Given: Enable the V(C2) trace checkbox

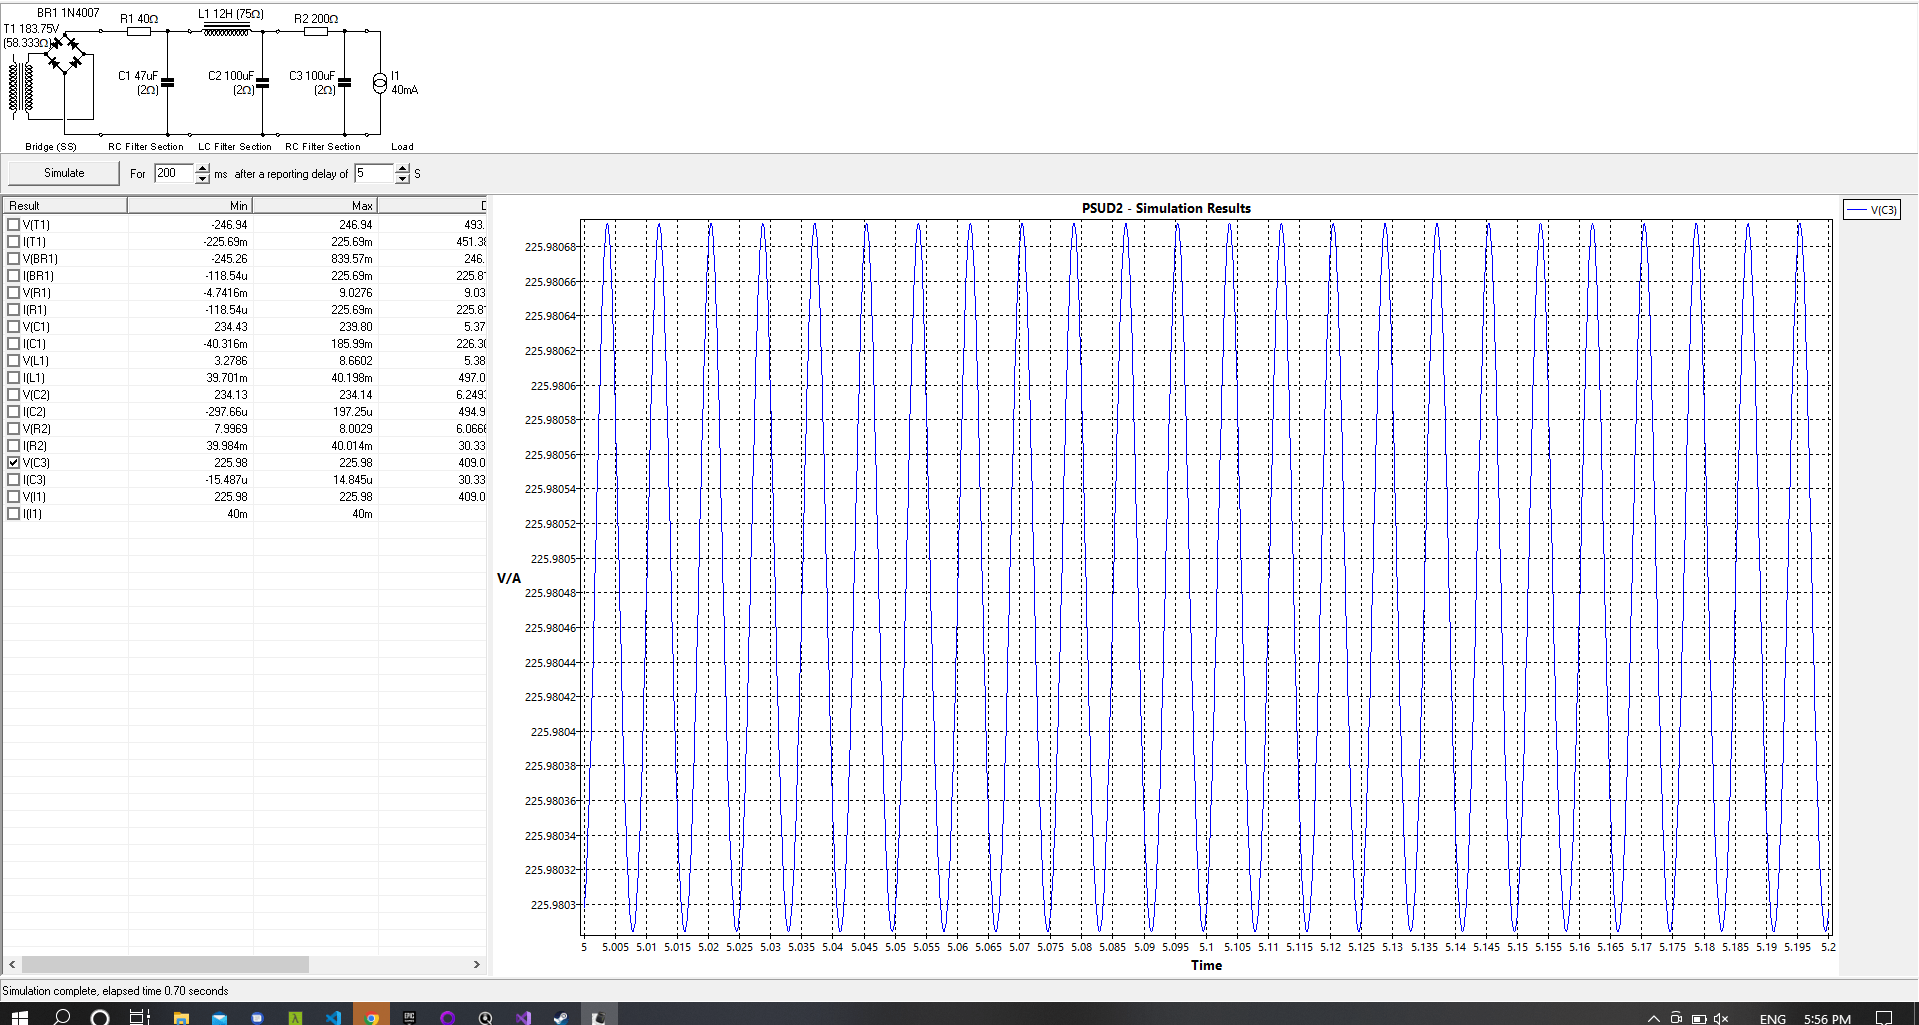Looking at the screenshot, I should tap(14, 395).
